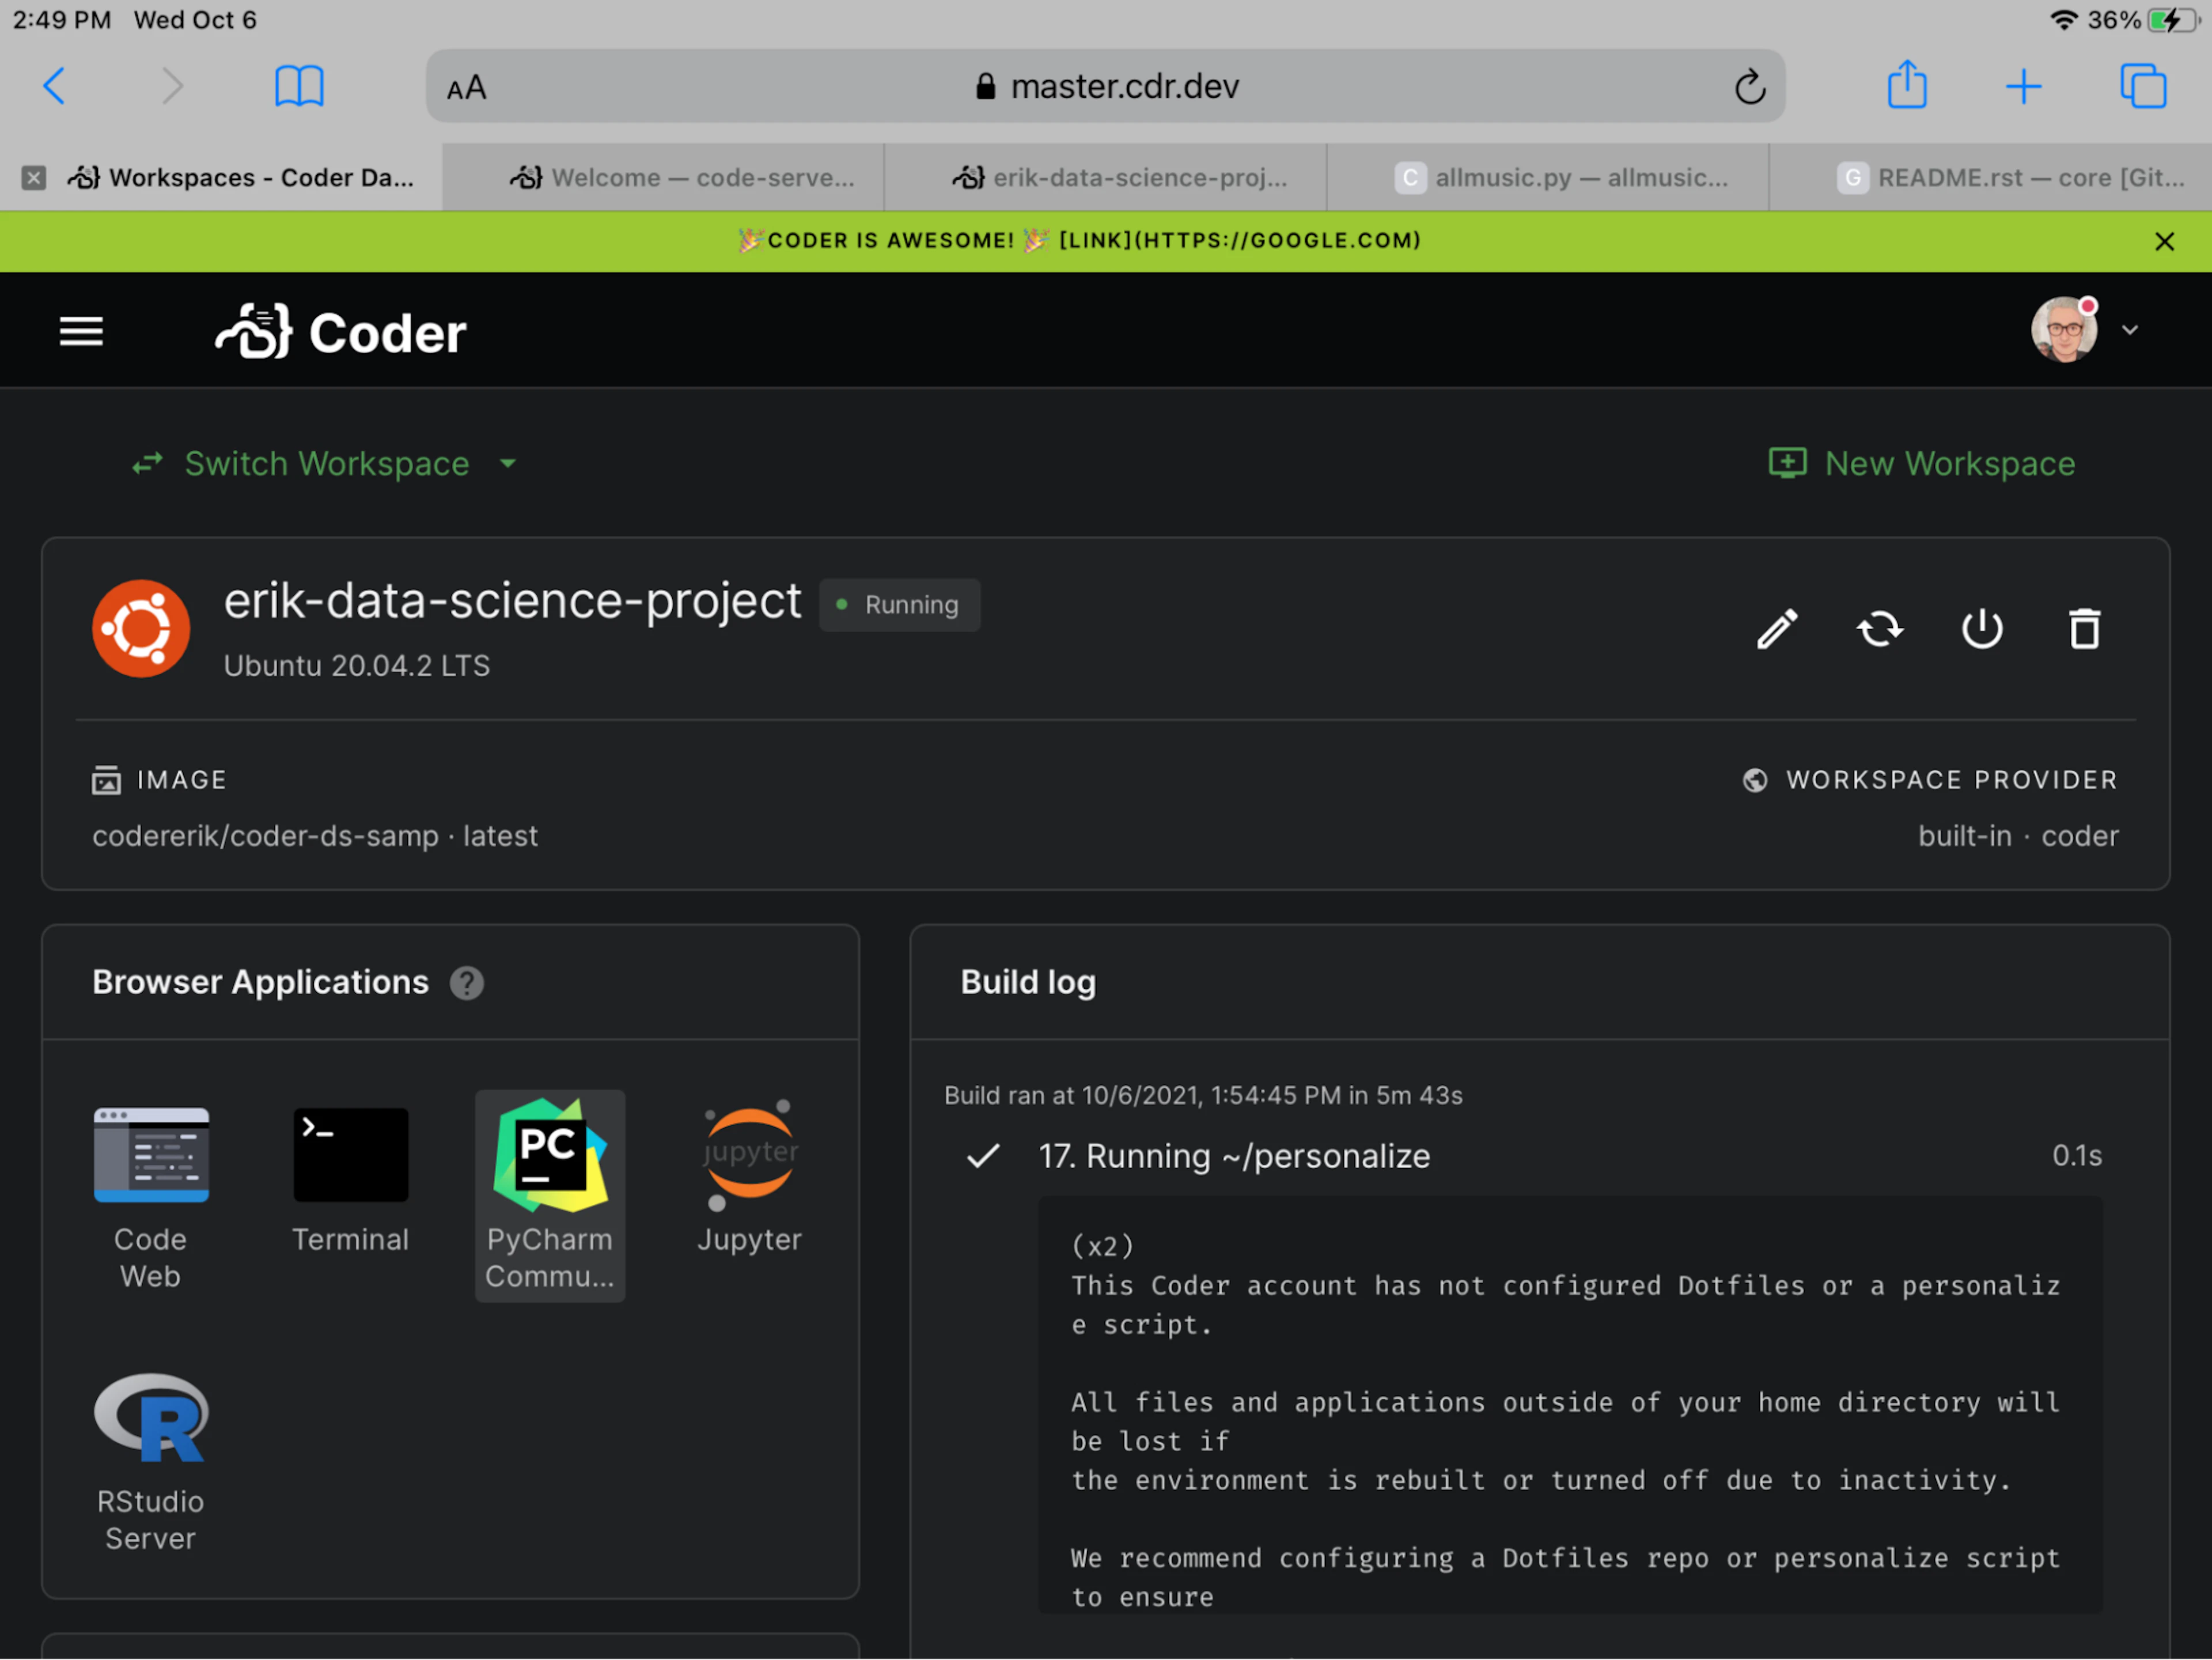Screen dimensions: 2212x1660
Task: Dismiss the green Coder is awesome banner
Action: [x=2164, y=242]
